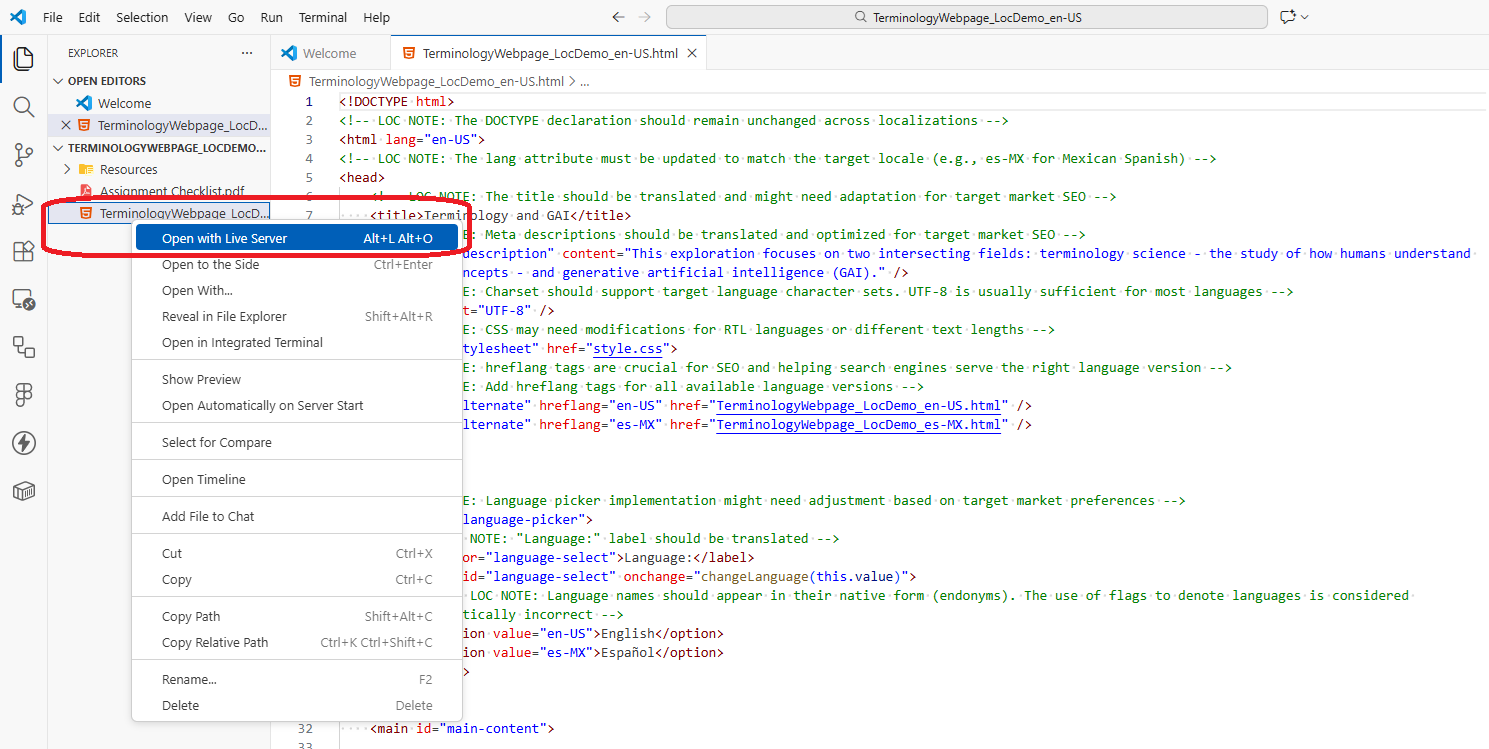The width and height of the screenshot is (1489, 749).
Task: Click the Figma icon in activity bar
Action: click(23, 395)
